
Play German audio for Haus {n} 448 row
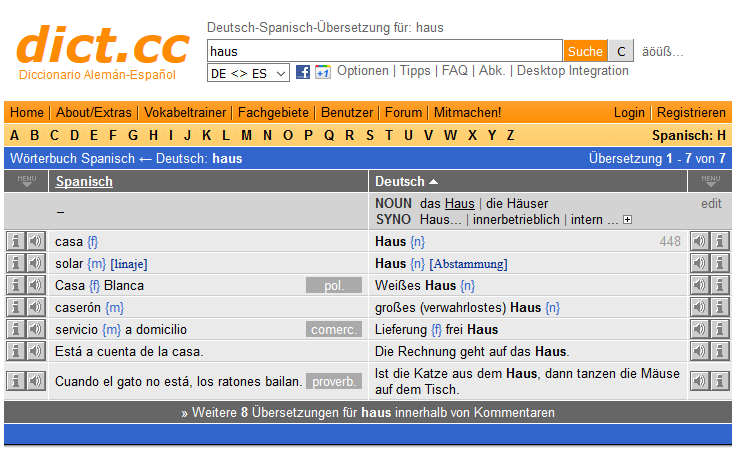699,241
